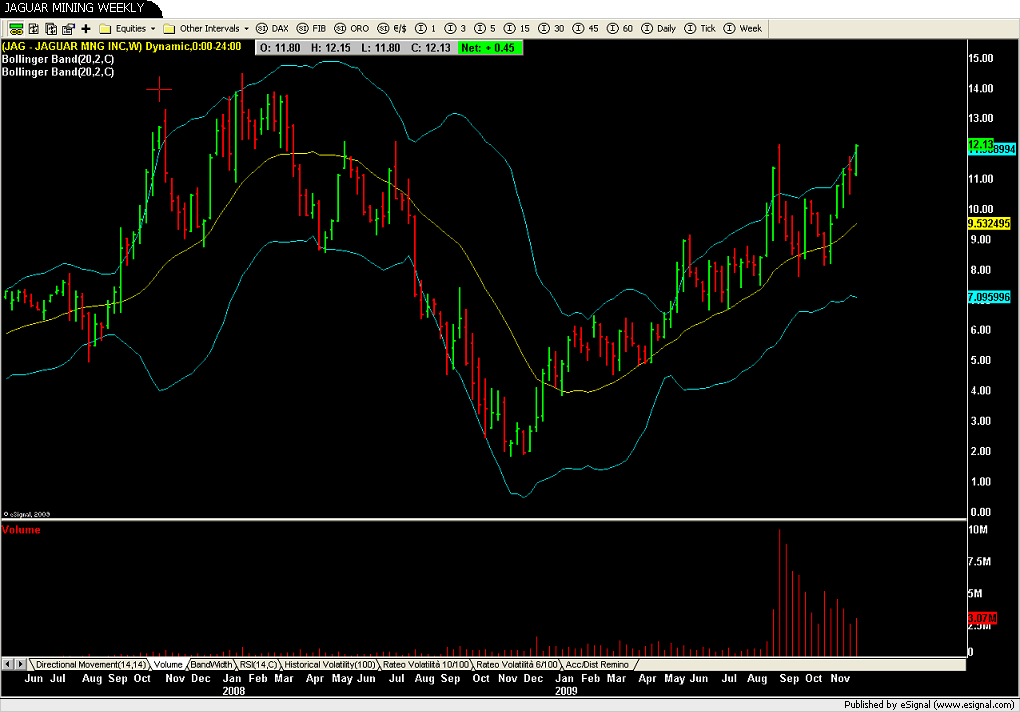
Task: Switch chart to Week interval
Action: [742, 28]
